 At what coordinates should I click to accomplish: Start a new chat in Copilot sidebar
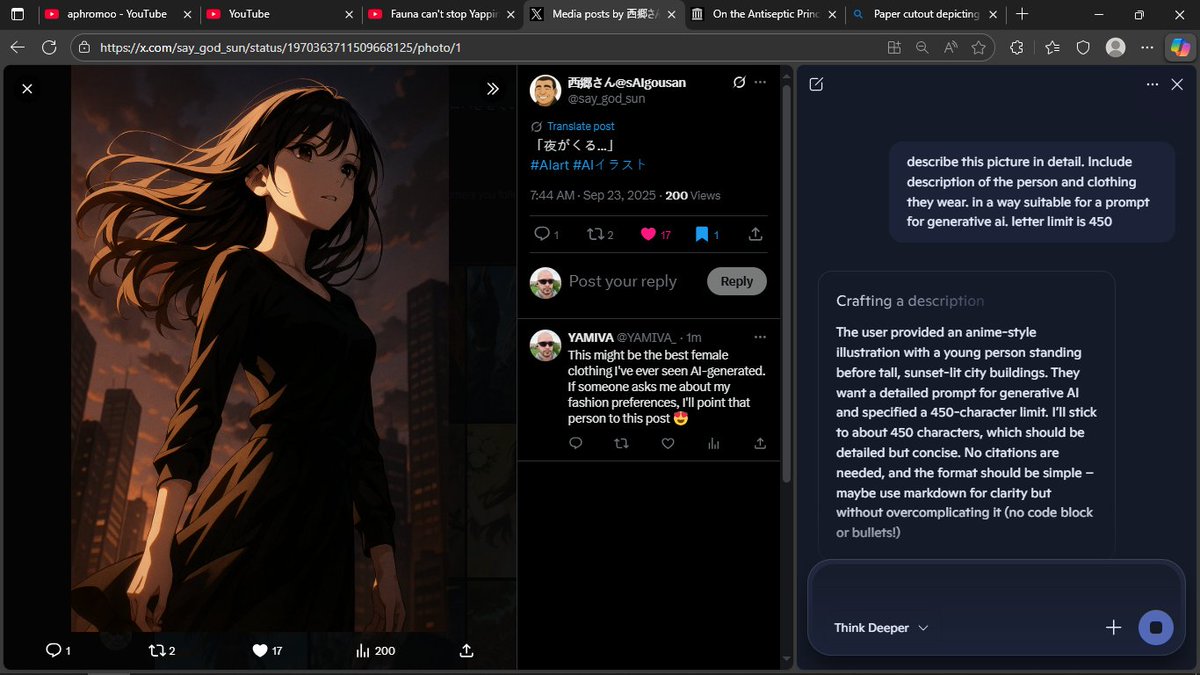click(x=816, y=85)
